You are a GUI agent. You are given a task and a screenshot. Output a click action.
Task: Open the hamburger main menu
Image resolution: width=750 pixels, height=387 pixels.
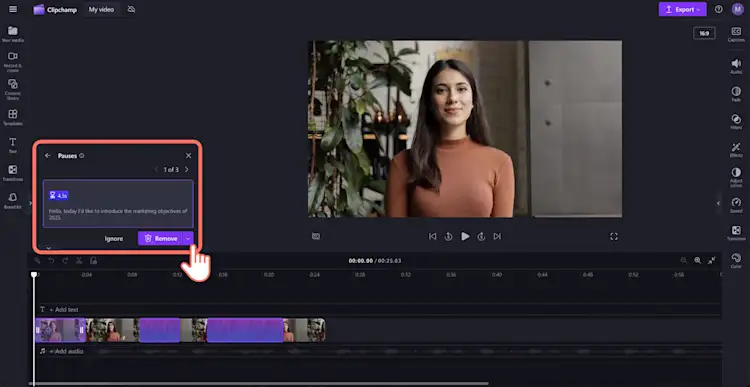point(13,9)
